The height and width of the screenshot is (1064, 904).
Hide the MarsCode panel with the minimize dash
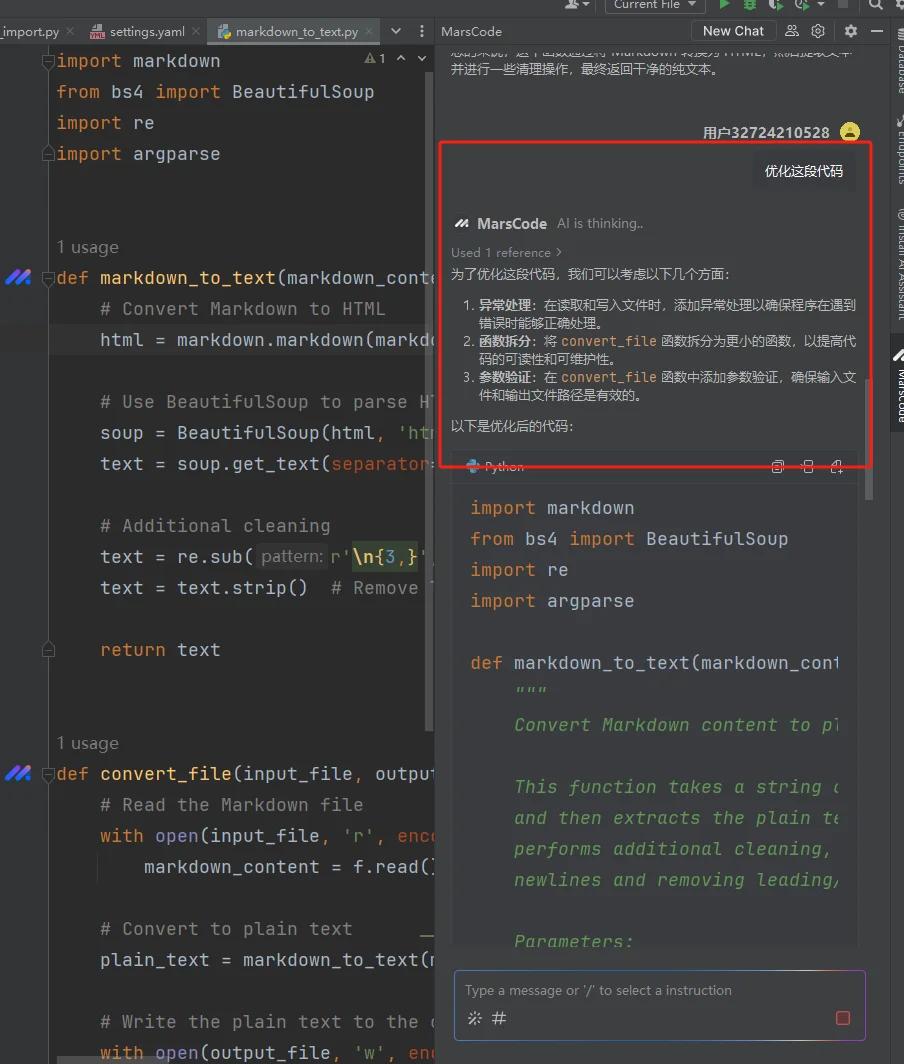click(877, 31)
